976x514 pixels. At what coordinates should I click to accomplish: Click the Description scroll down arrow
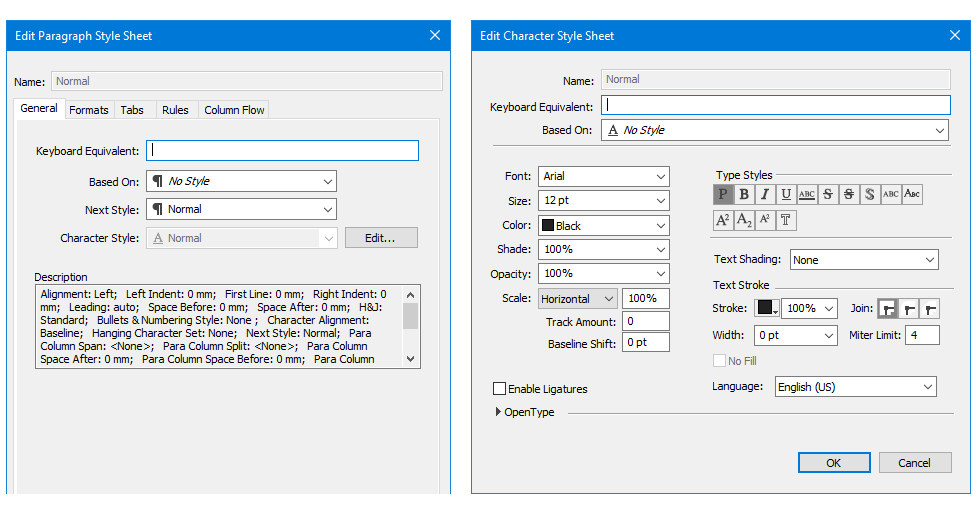tap(410, 358)
